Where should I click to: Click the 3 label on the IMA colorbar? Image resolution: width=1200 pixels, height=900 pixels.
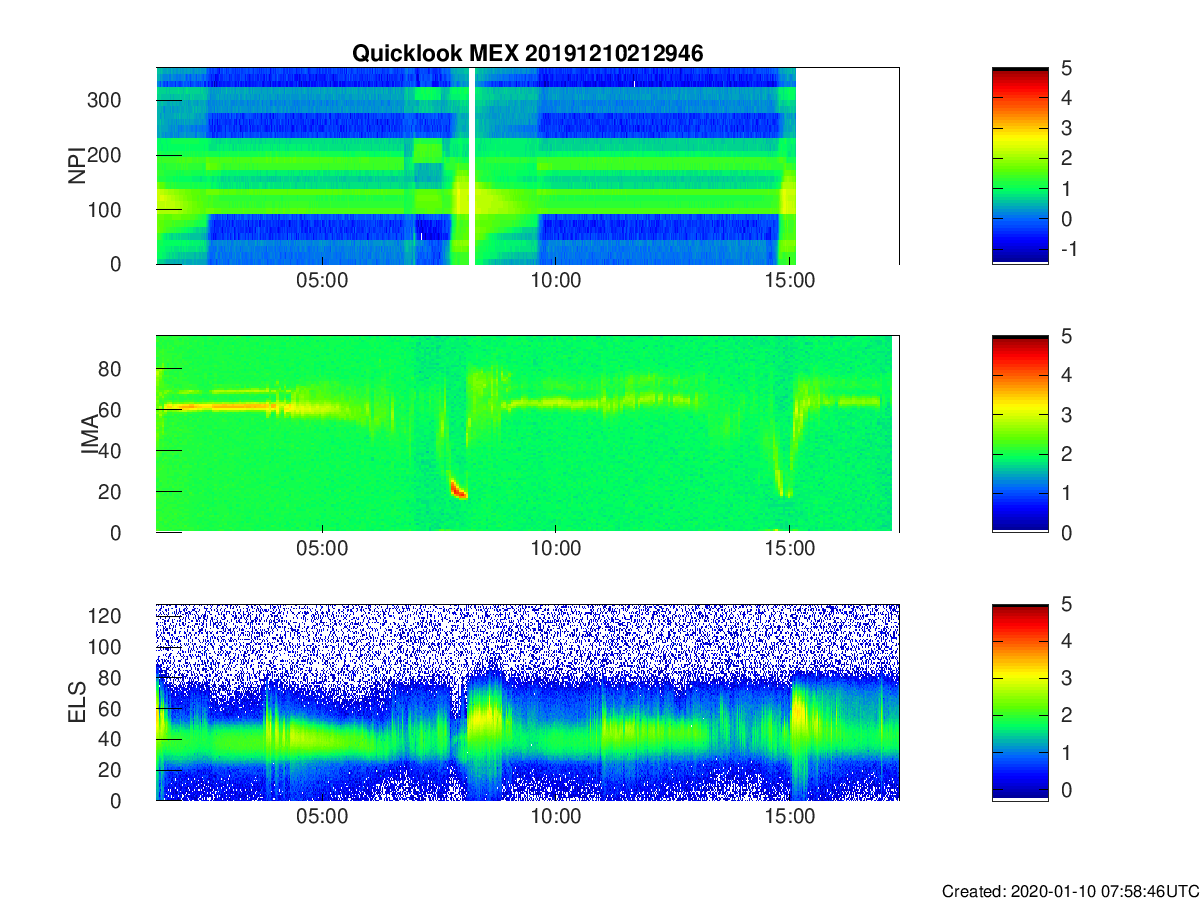tap(1066, 414)
